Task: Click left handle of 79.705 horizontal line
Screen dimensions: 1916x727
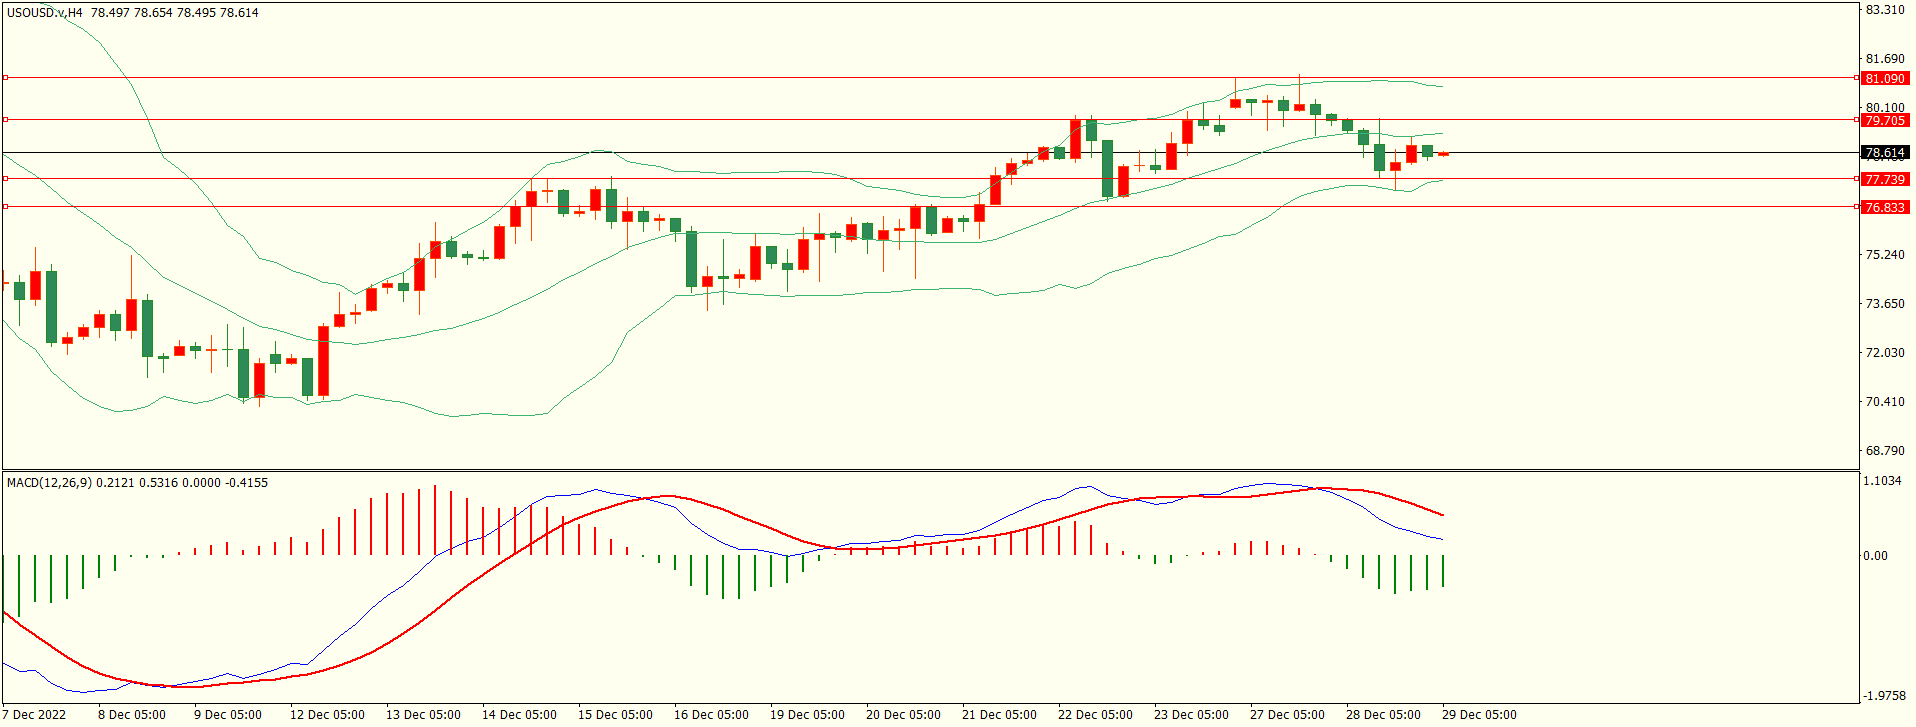Action: (x=6, y=119)
